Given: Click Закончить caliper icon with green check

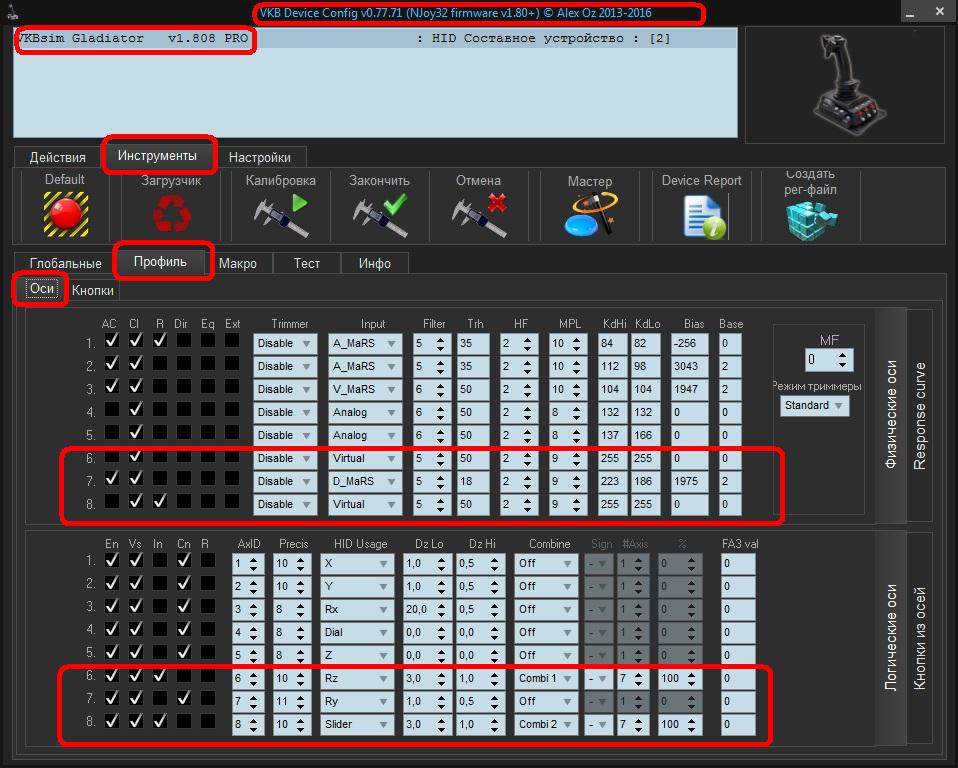Looking at the screenshot, I should [x=379, y=214].
